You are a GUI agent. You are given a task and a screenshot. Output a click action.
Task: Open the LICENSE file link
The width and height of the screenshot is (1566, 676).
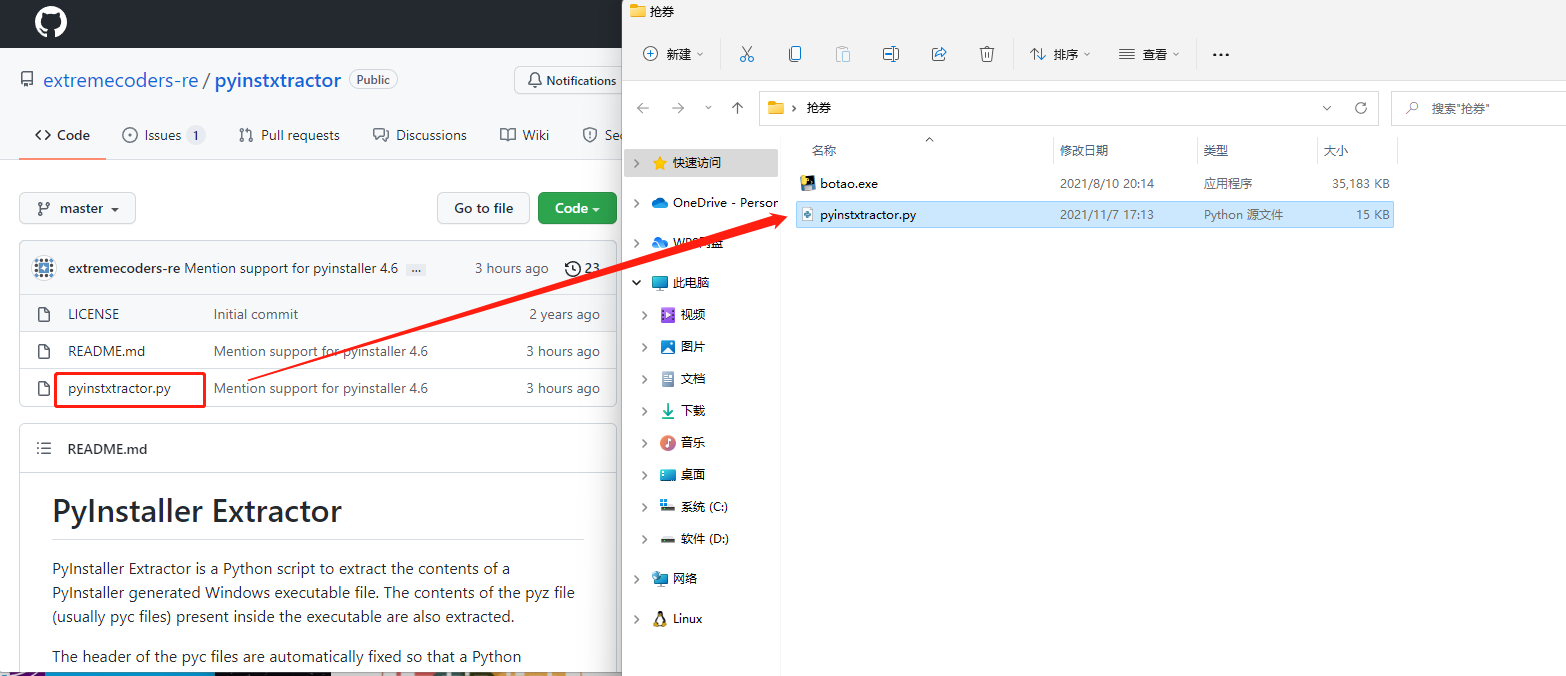coord(93,314)
